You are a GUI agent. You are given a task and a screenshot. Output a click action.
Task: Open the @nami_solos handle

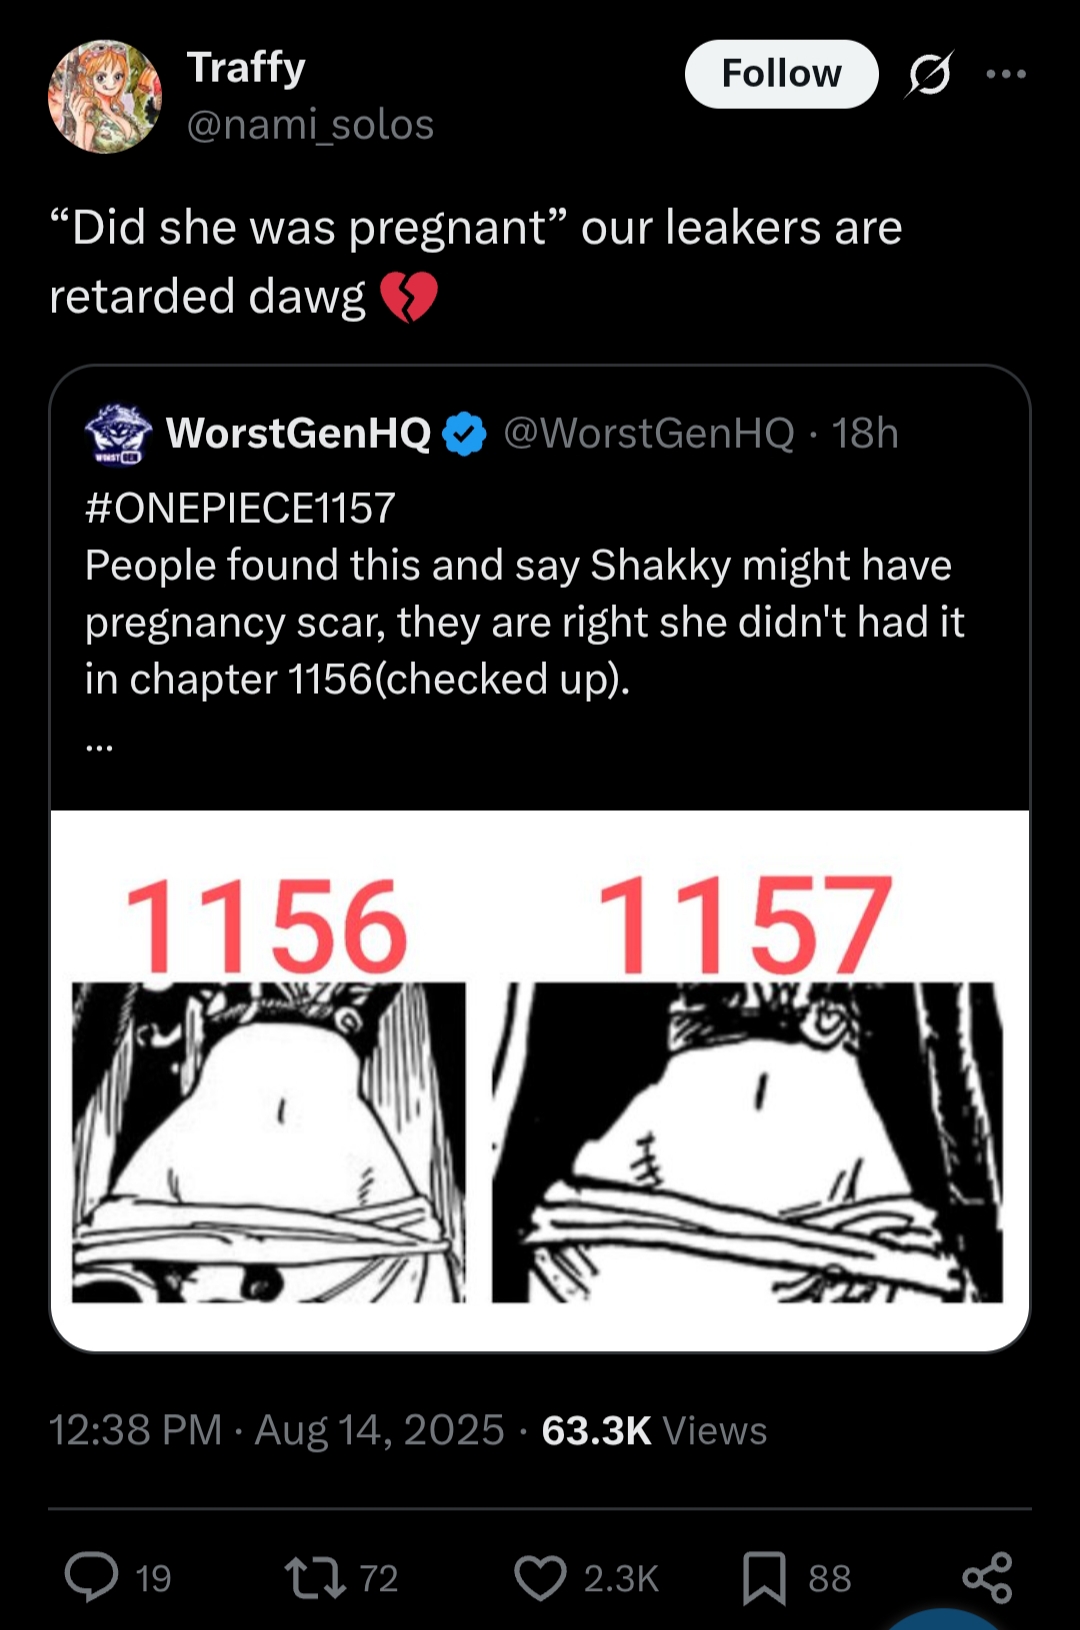[310, 125]
